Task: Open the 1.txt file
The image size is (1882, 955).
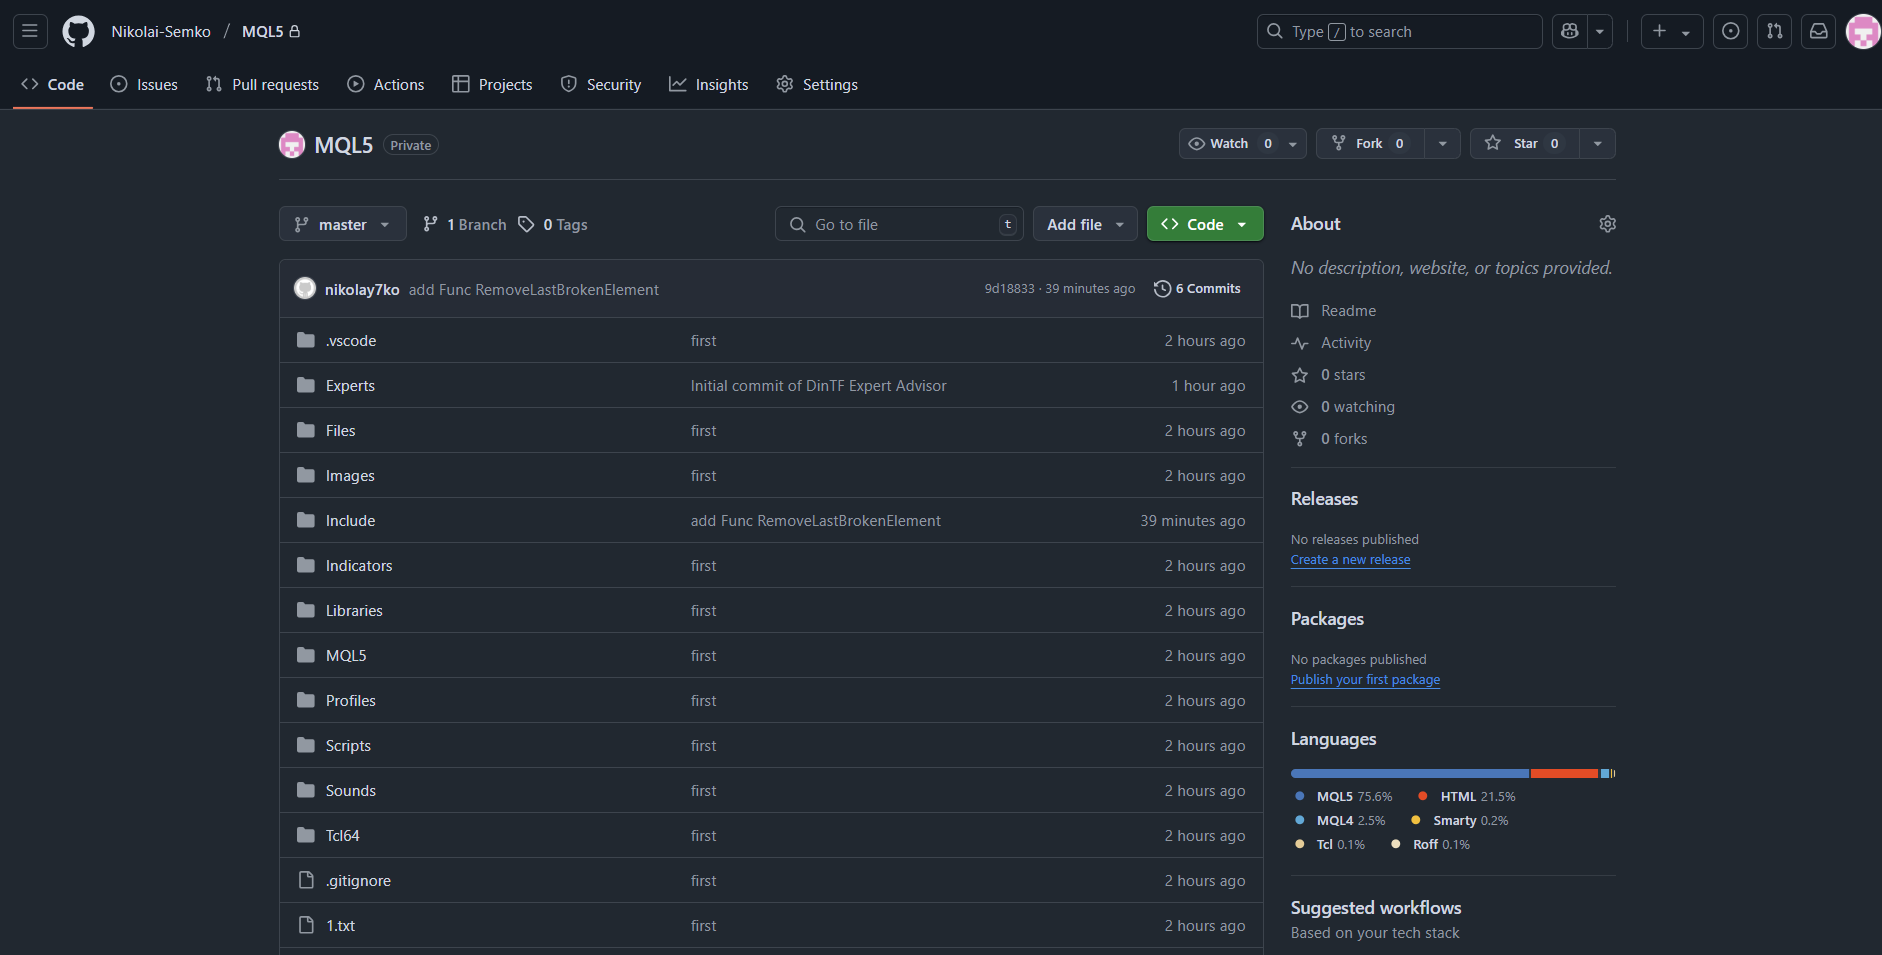Action: 340,926
